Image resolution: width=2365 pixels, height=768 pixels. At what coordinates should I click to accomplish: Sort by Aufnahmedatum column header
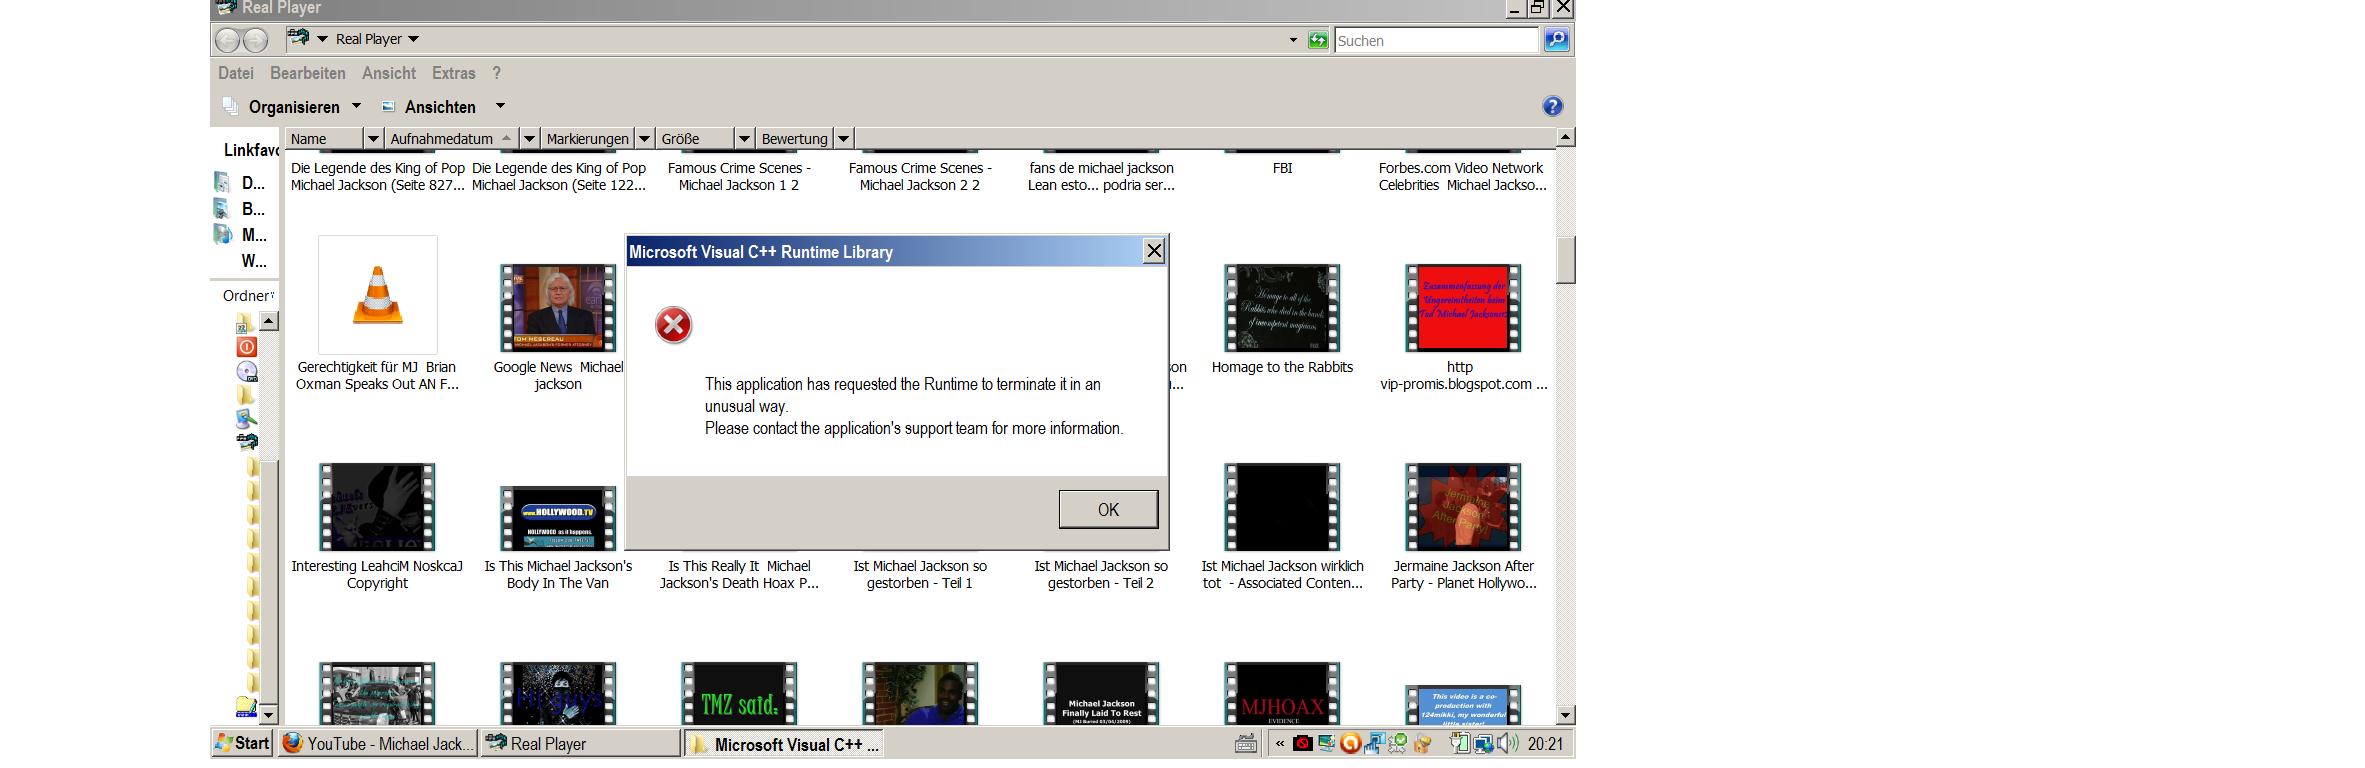452,139
